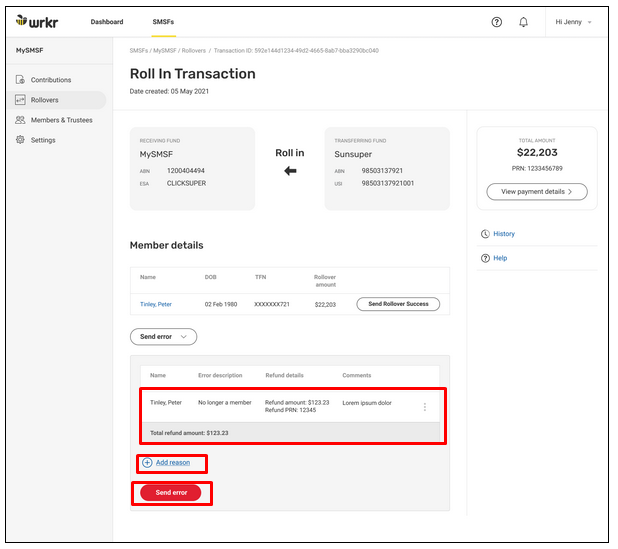Click No longer a member error description
The width and height of the screenshot is (618, 549).
[x=225, y=402]
